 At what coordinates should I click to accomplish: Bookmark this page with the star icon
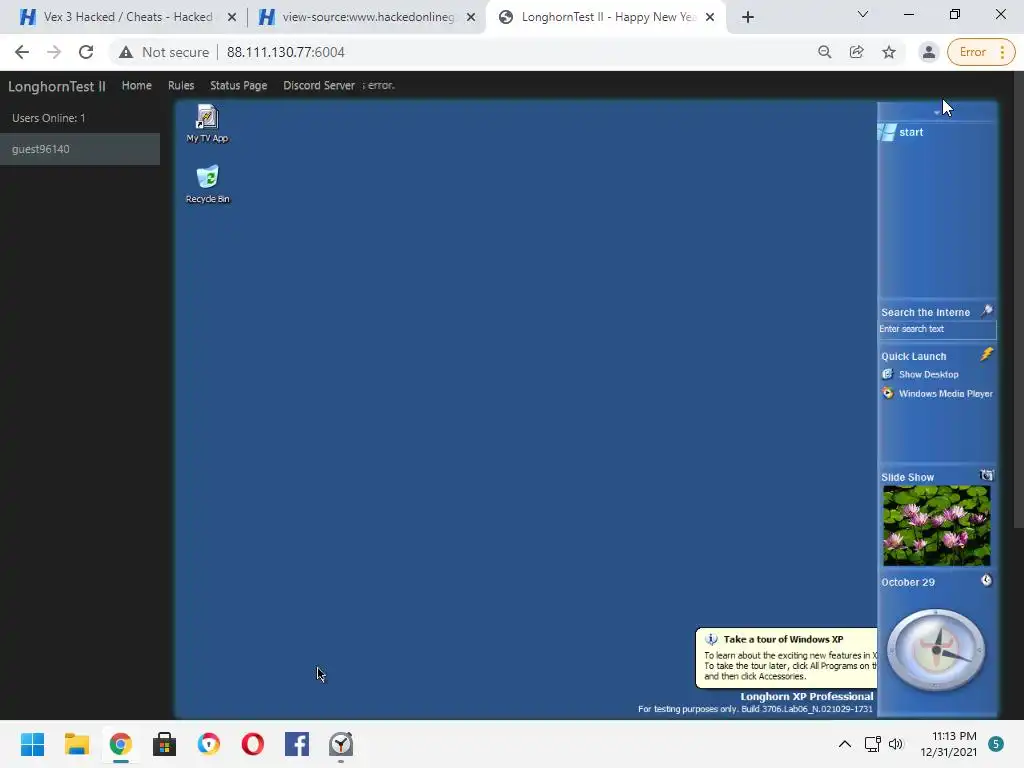[889, 52]
